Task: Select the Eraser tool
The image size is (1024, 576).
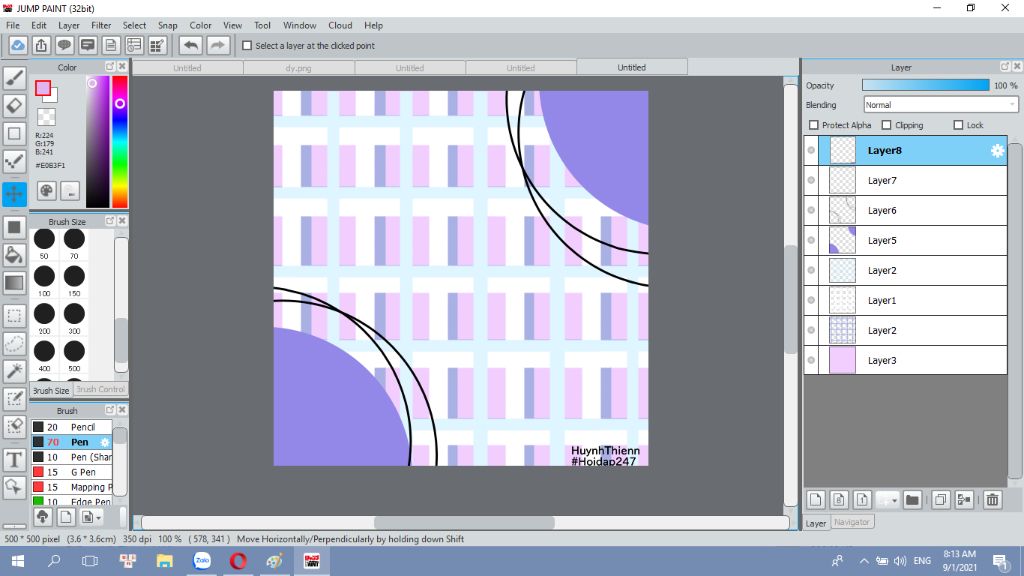Action: pyautogui.click(x=14, y=106)
